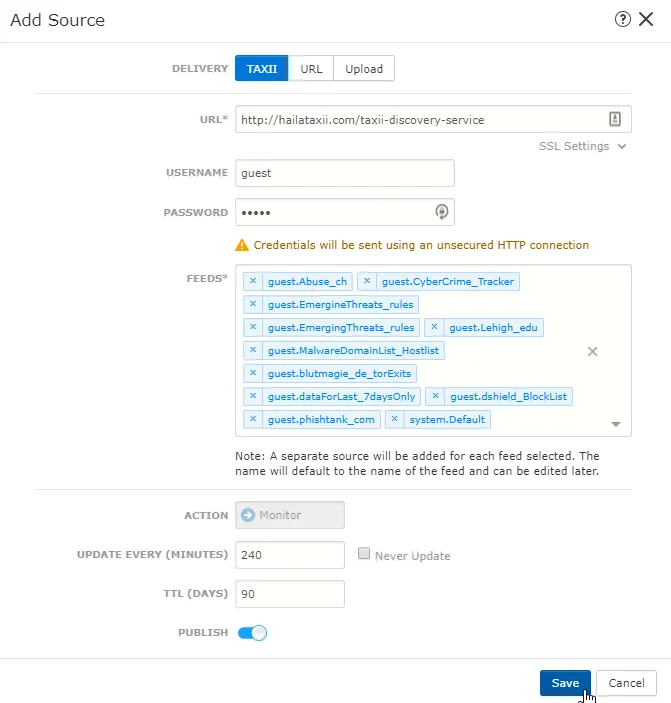Screen dimensions: 671x703
Task: Expand the SSL Settings section
Action: pos(582,146)
